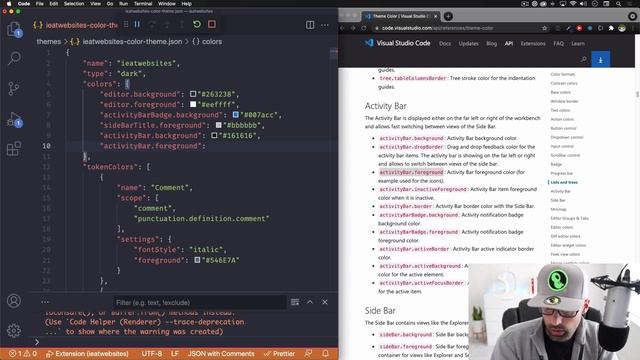Stop debugging with the red square
Image resolution: width=640 pixels, height=360 pixels.
coord(212,24)
